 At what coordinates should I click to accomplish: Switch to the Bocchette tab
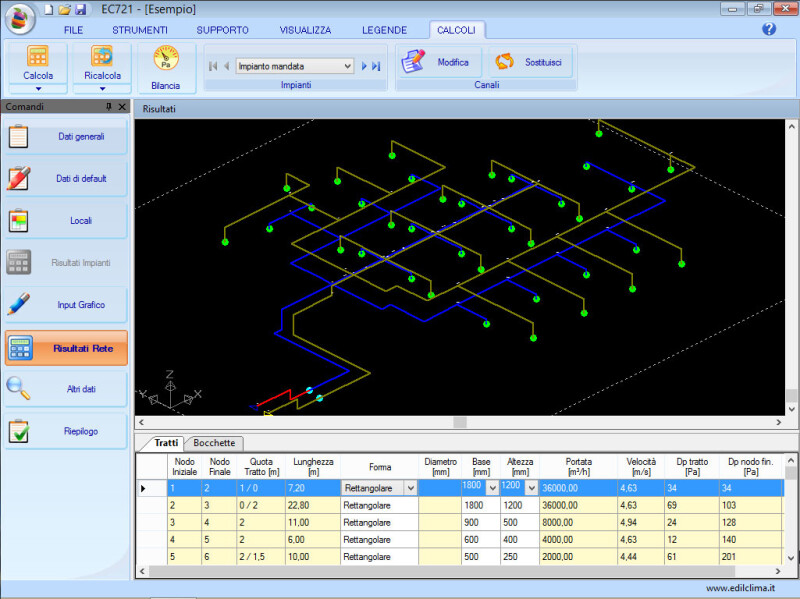214,443
